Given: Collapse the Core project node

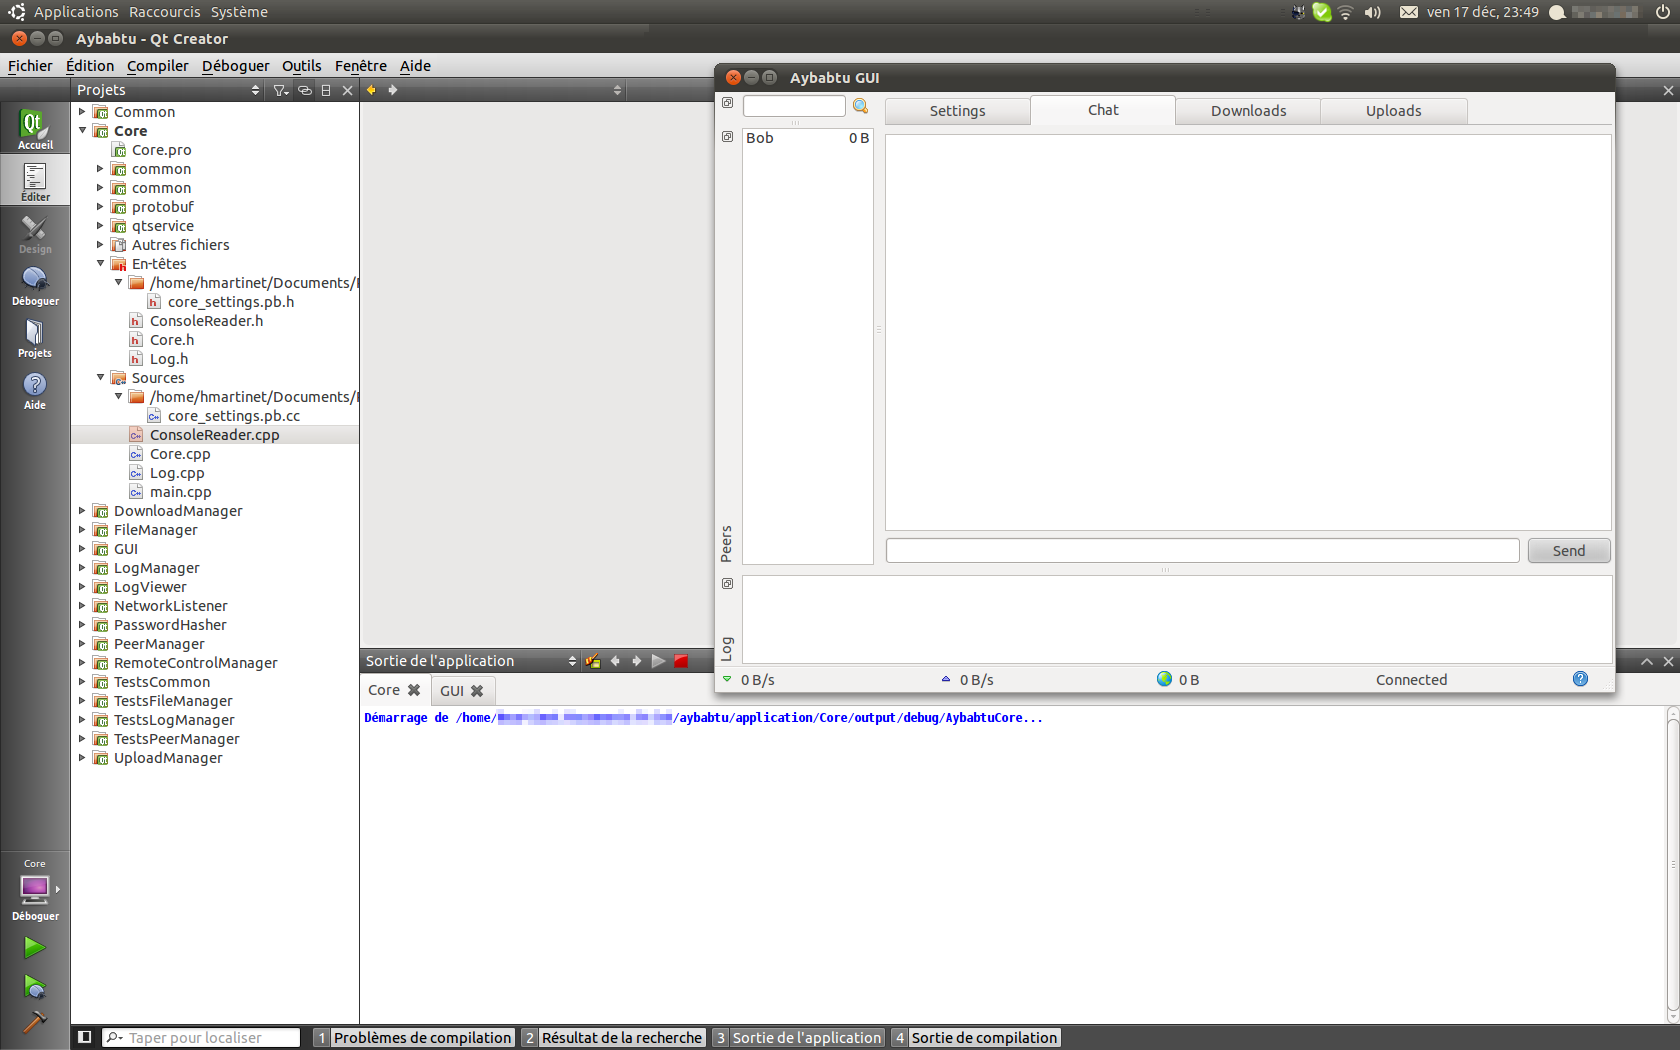Looking at the screenshot, I should point(82,131).
